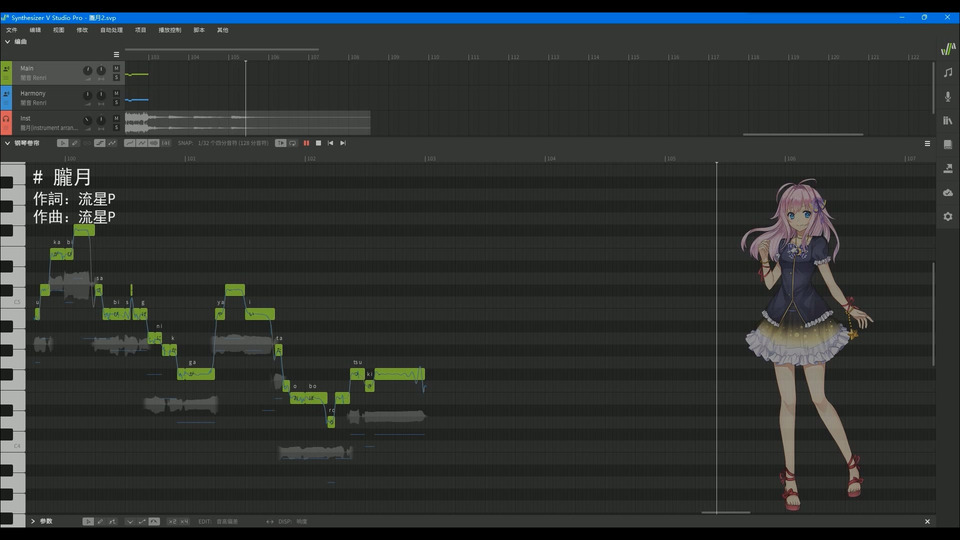Solo the Harmony track

coord(116,102)
